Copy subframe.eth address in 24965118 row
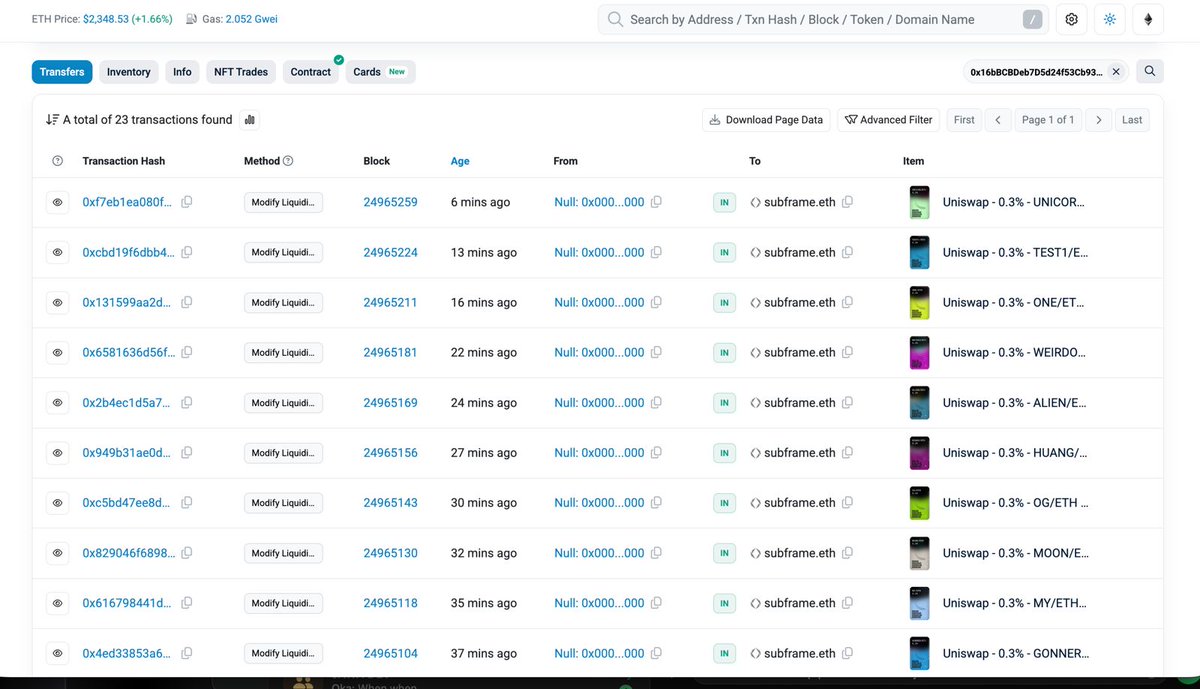1200x689 pixels. pyautogui.click(x=847, y=603)
